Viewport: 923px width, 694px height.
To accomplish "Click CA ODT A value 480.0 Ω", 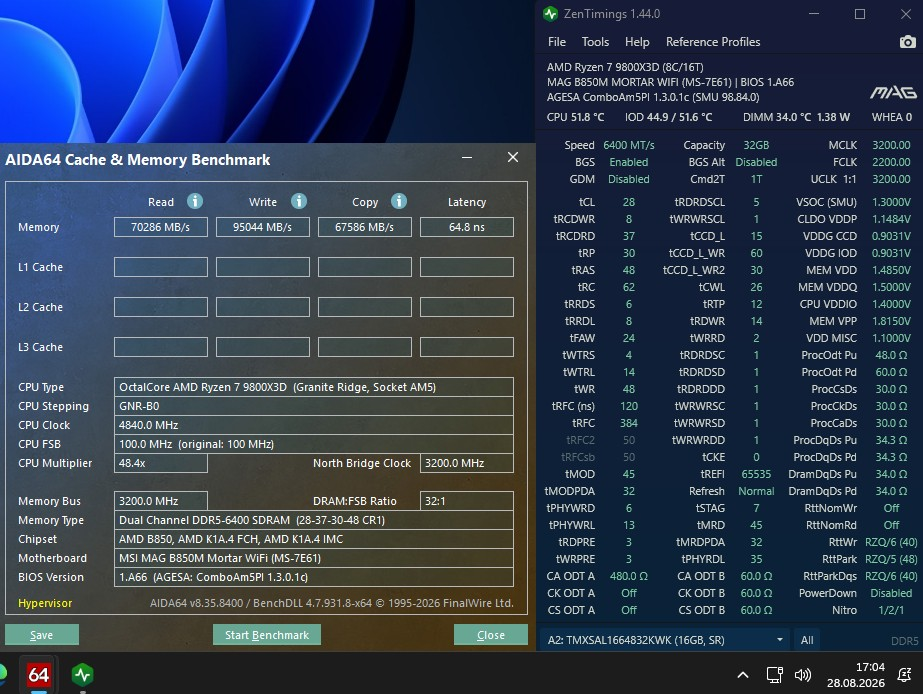I will [629, 576].
